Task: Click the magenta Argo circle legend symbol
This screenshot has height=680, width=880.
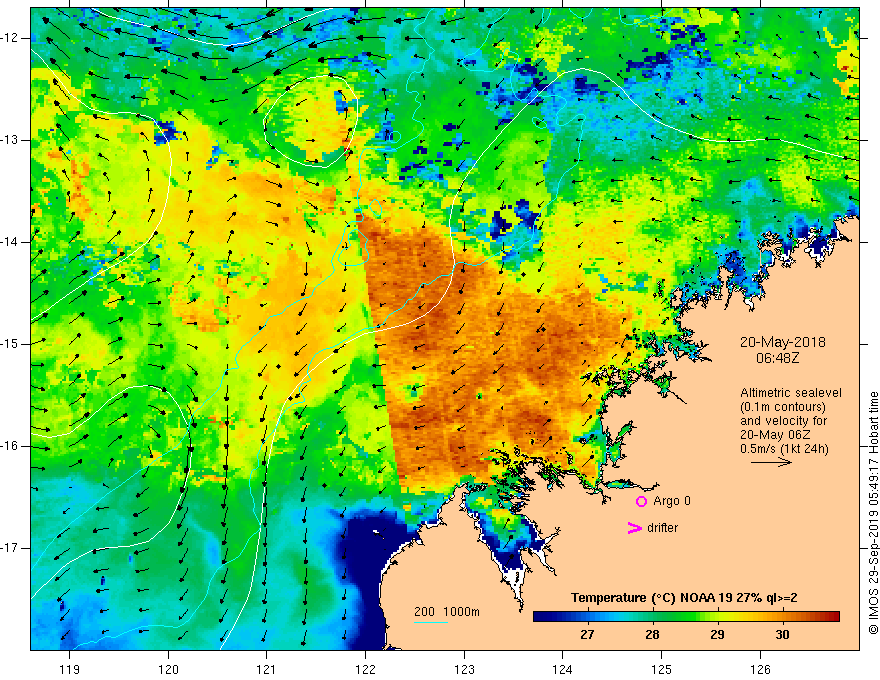Action: click(641, 501)
